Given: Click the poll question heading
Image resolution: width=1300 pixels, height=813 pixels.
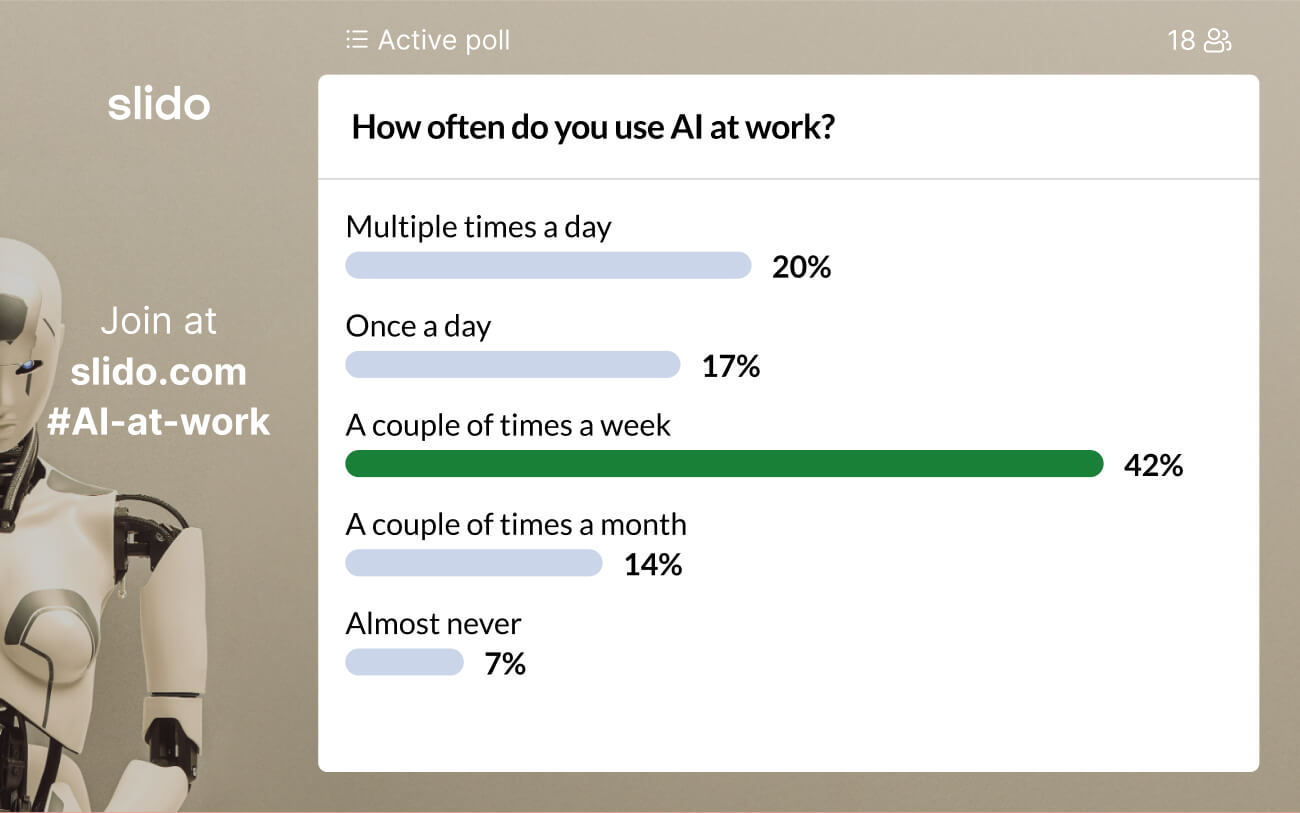Looking at the screenshot, I should pyautogui.click(x=593, y=128).
